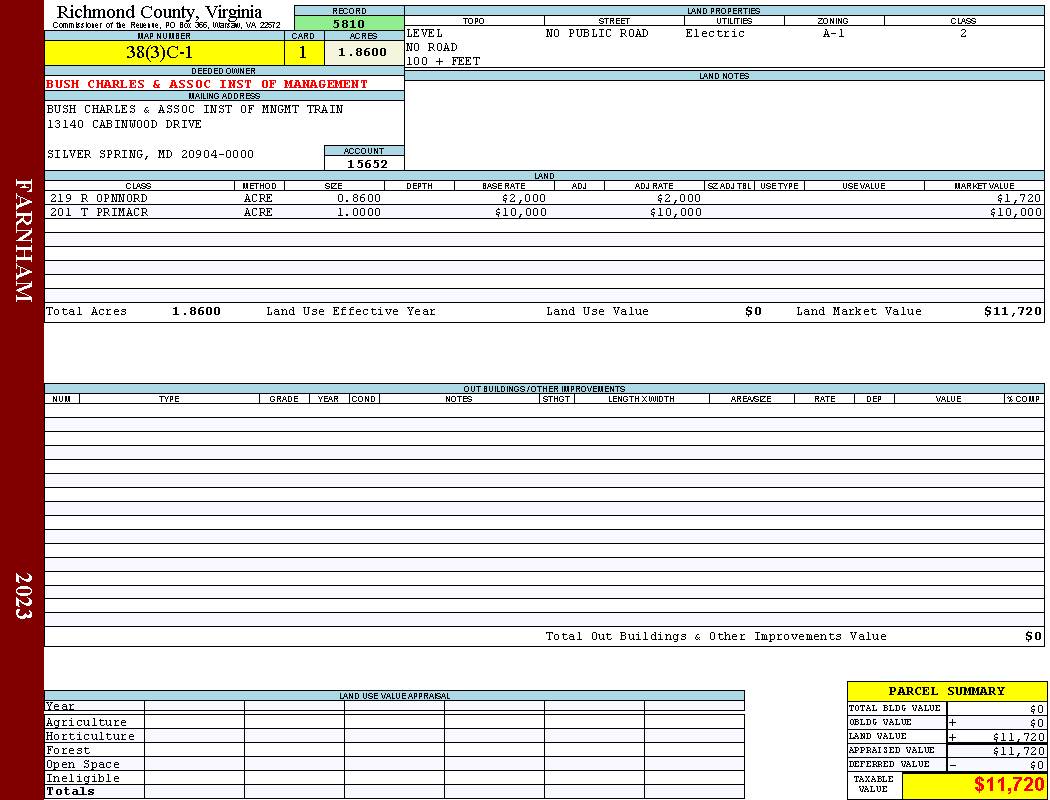The width and height of the screenshot is (1050, 800).
Task: Select the deeded owner name in red
Action: 207,84
